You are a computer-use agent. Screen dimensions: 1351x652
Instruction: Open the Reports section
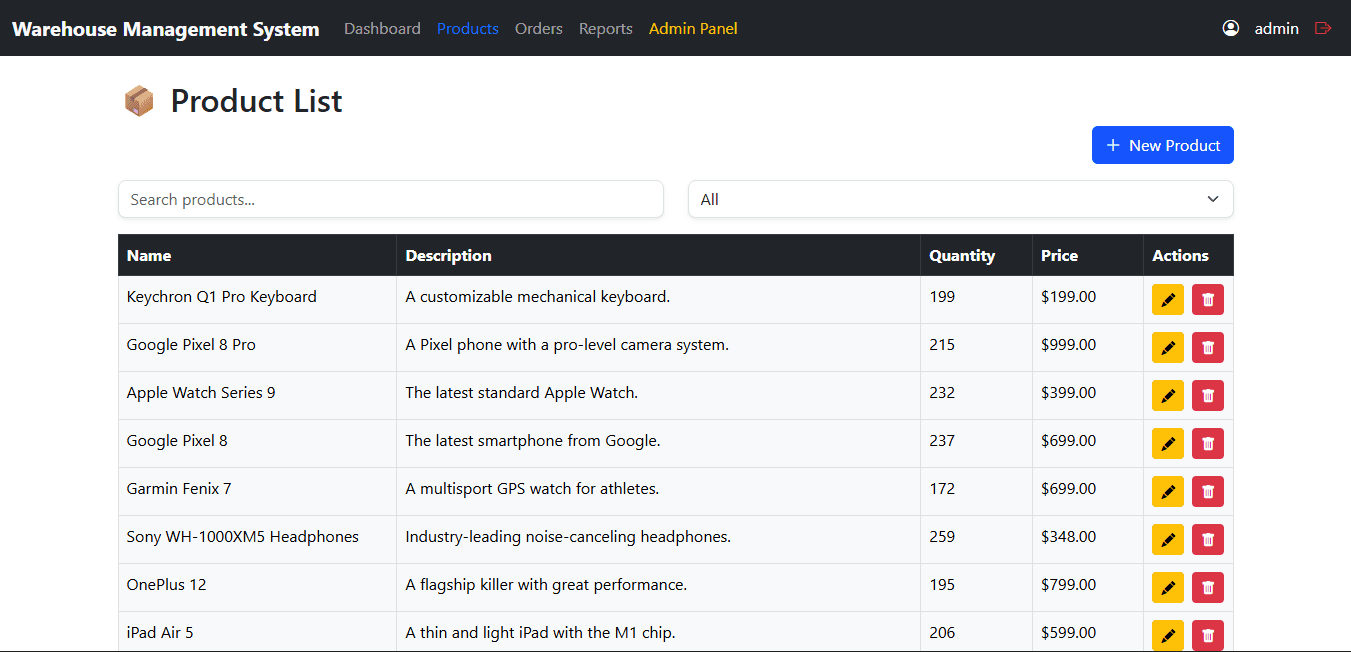(605, 29)
